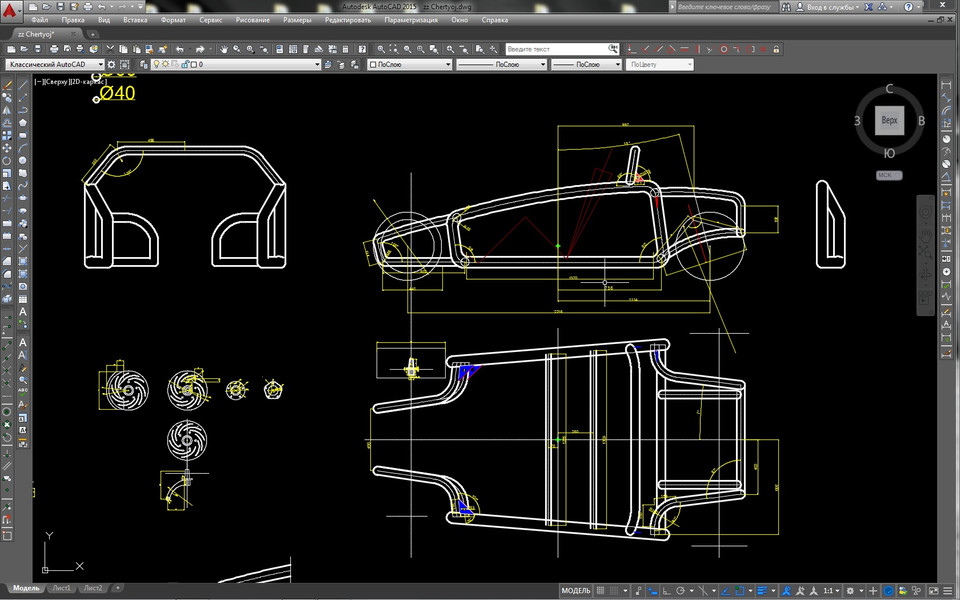Image resolution: width=960 pixels, height=600 pixels.
Task: Toggle grid display in the status bar
Action: pos(600,590)
